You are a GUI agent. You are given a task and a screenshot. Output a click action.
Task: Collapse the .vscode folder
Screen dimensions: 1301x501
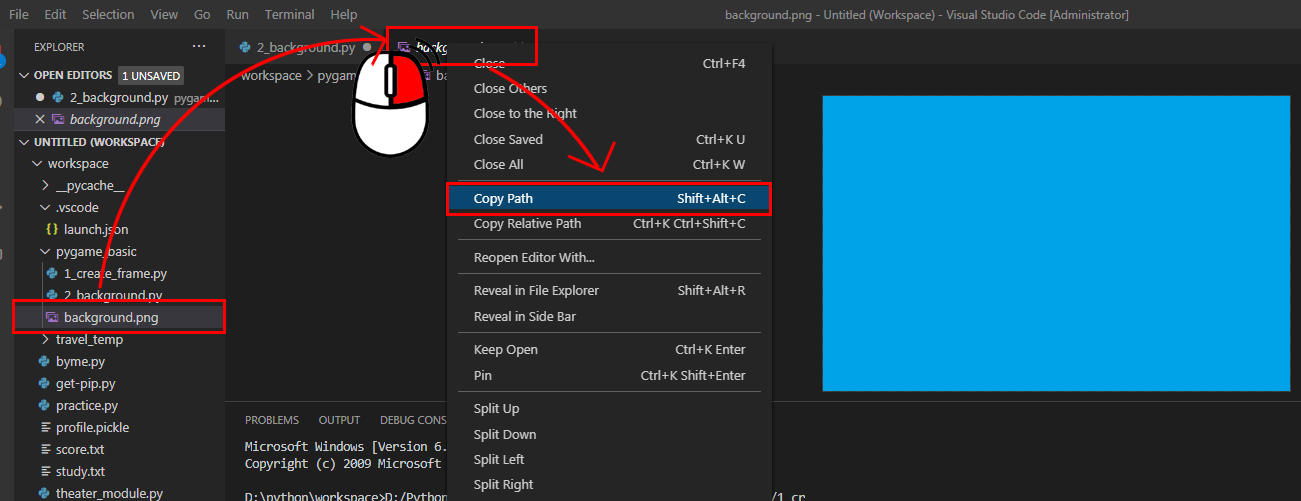[45, 207]
